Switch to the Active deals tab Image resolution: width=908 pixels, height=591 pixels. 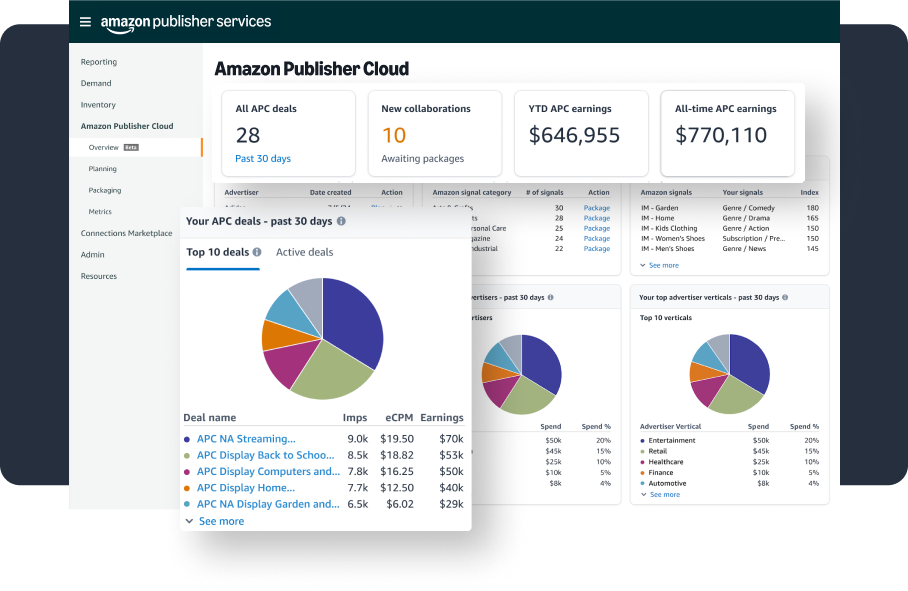tap(305, 253)
